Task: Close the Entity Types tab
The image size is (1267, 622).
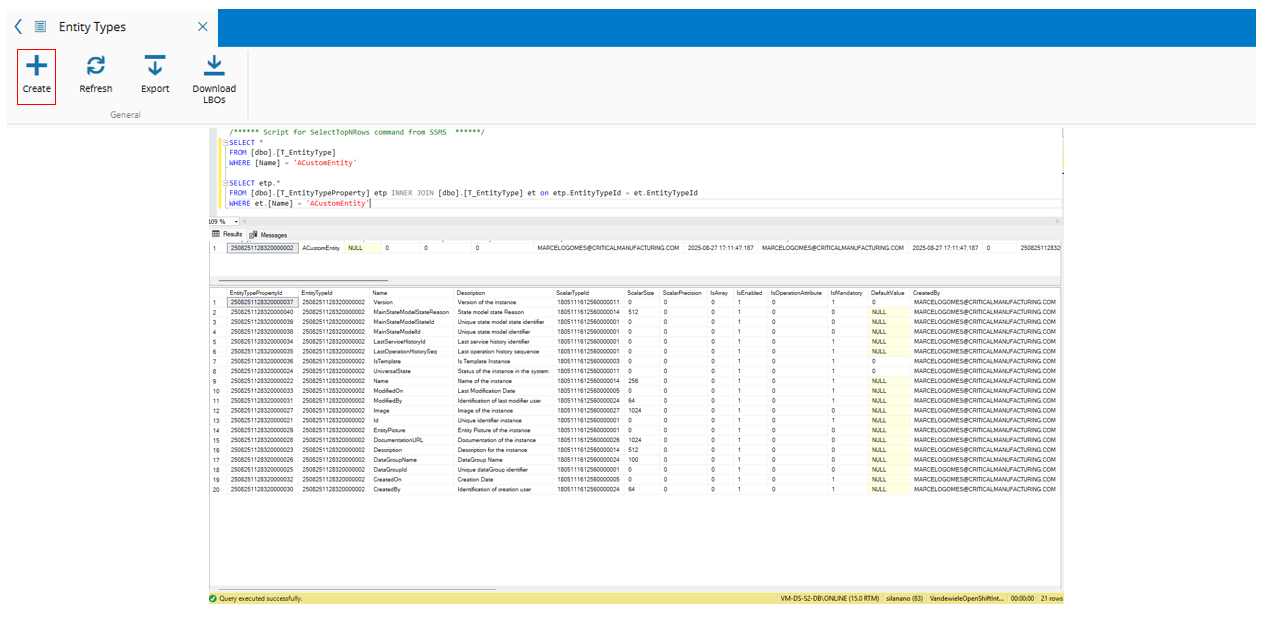Action: click(202, 27)
